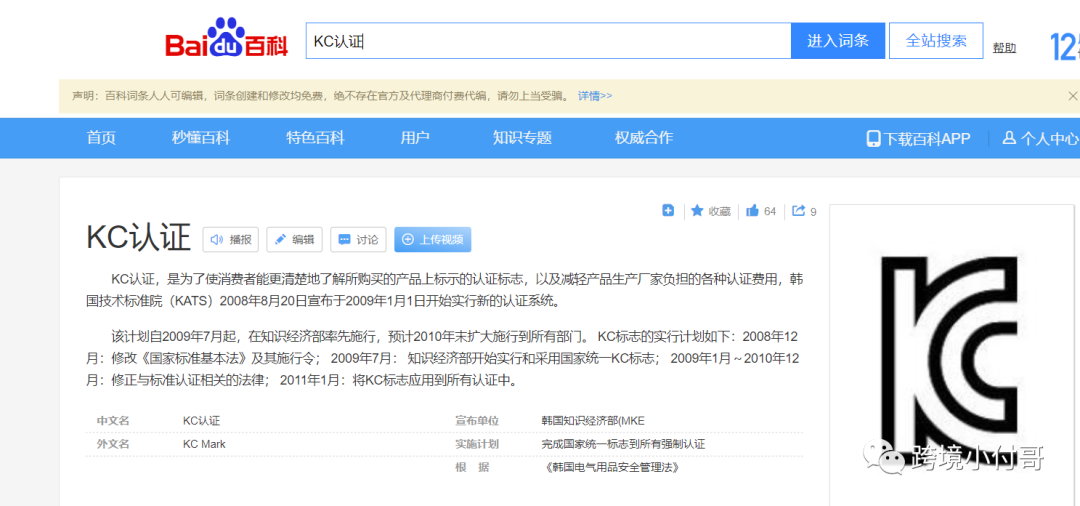This screenshot has height=506, width=1080.
Task: Open the 秒懂百科 menu item
Action: tap(200, 138)
